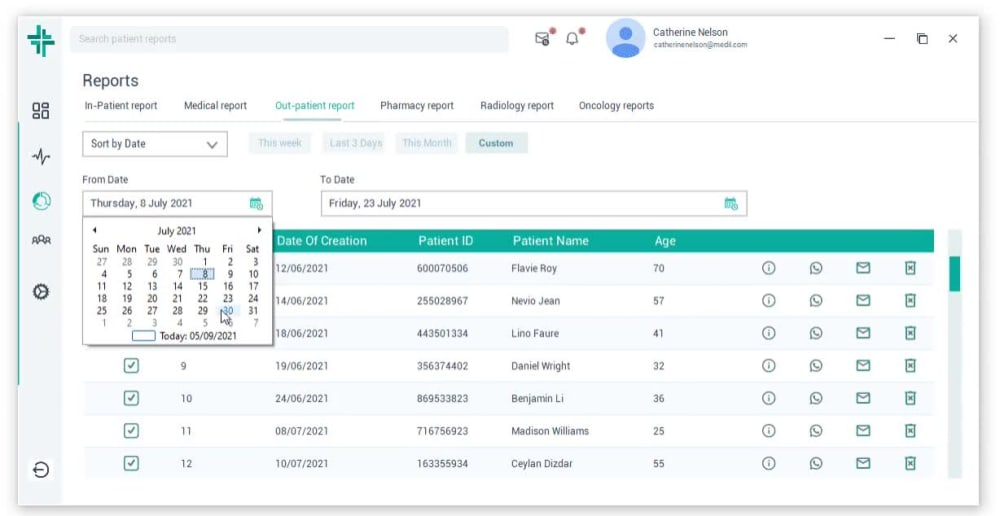Viewport: 1000px width, 516px height.
Task: Select patient ID 716756923
Action: tap(443, 431)
